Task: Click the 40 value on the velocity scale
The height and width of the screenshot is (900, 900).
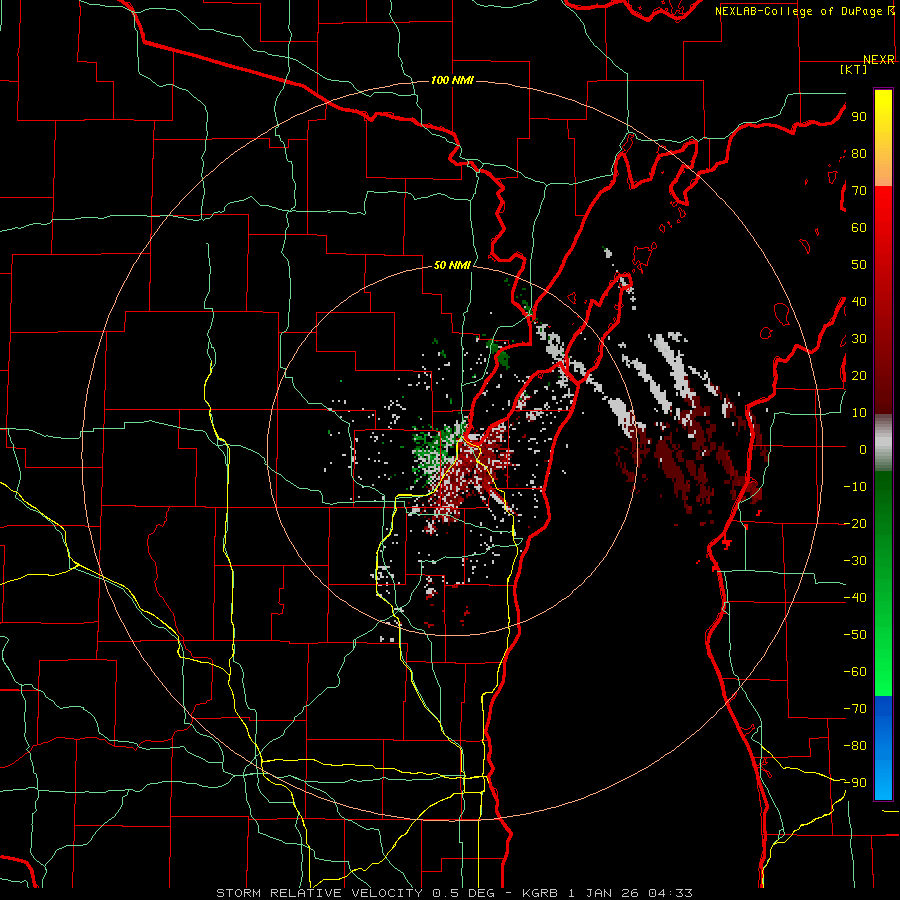Action: 859,302
